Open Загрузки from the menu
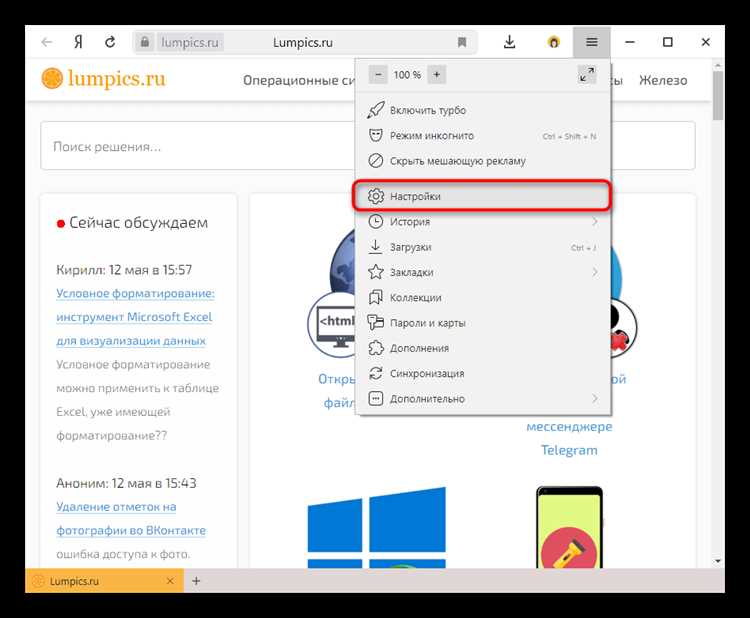Image resolution: width=750 pixels, height=618 pixels. [x=483, y=247]
